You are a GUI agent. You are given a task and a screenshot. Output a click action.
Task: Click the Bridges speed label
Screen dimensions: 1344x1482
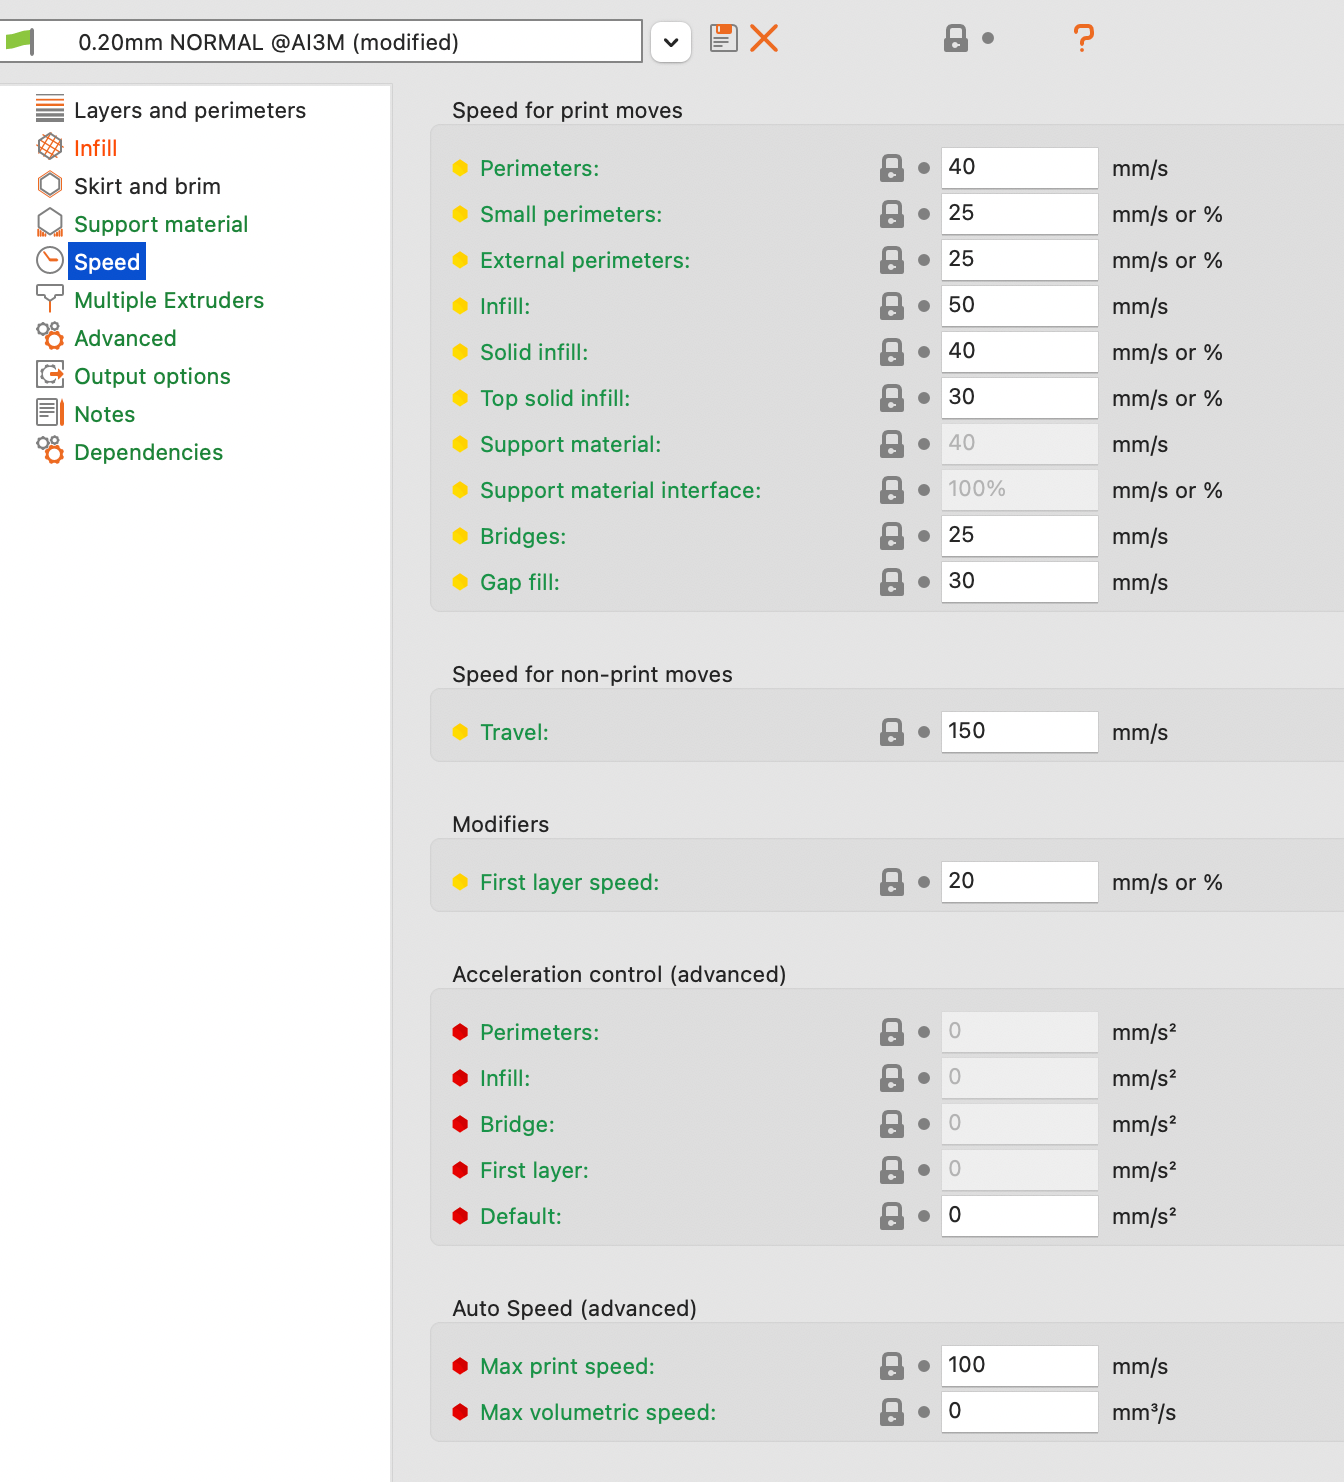pos(523,536)
